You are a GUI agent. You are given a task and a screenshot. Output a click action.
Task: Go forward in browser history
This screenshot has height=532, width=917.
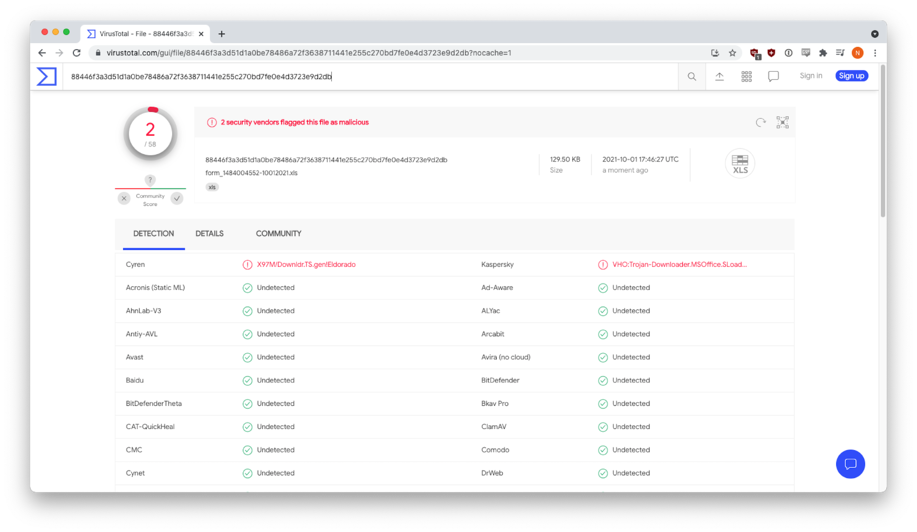pos(59,53)
